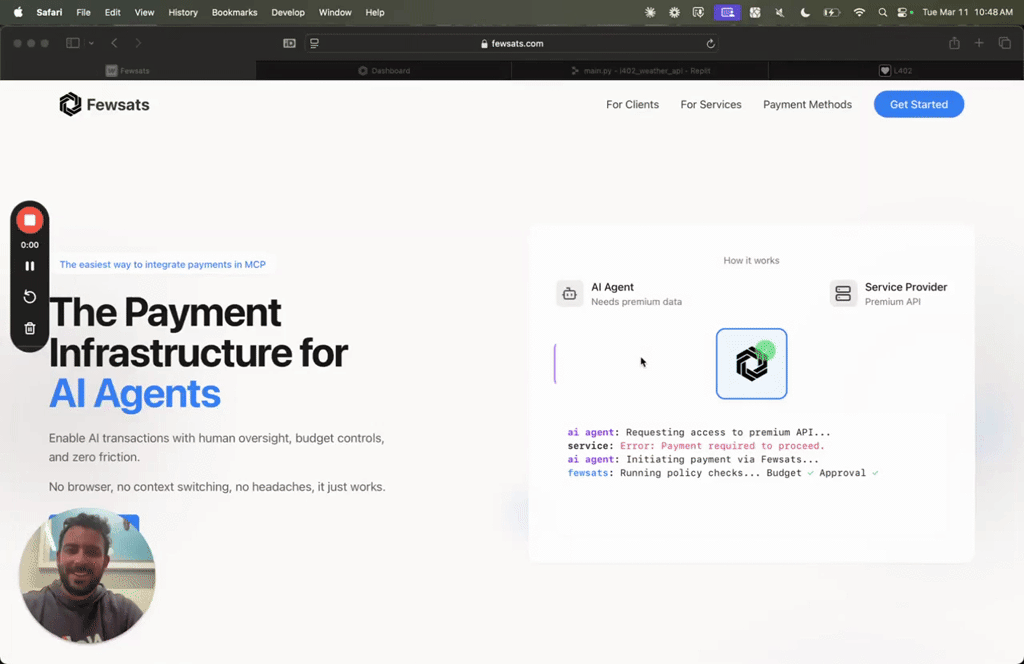The width and height of the screenshot is (1024, 664).
Task: Click the Get Started button
Action: (918, 104)
